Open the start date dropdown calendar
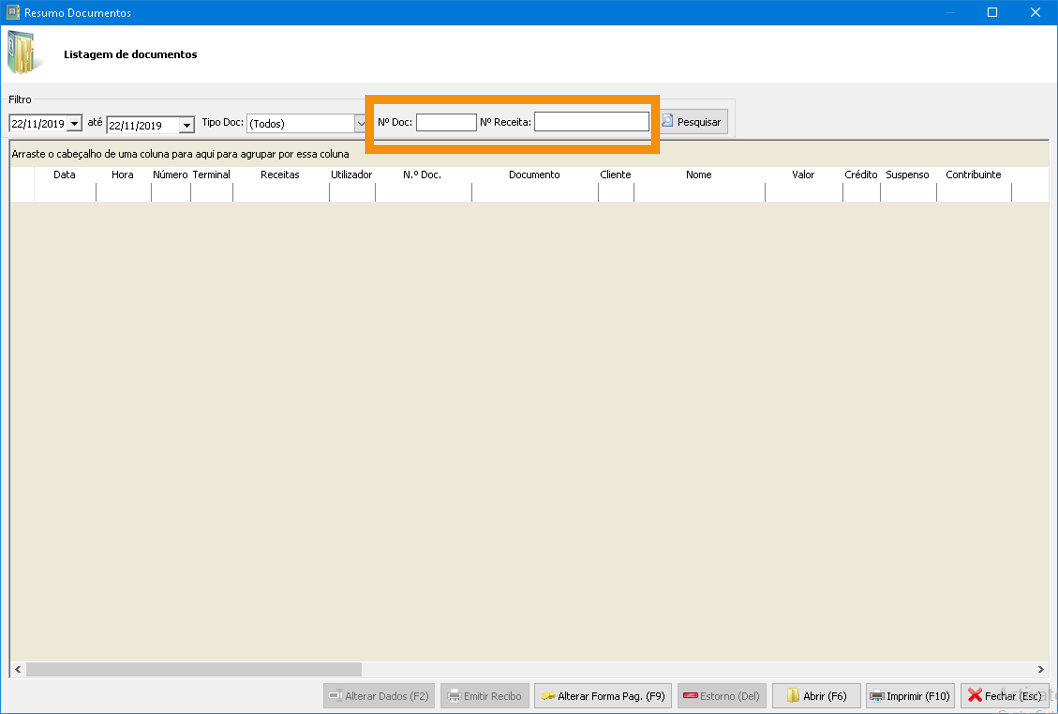This screenshot has width=1058, height=714. (x=75, y=125)
